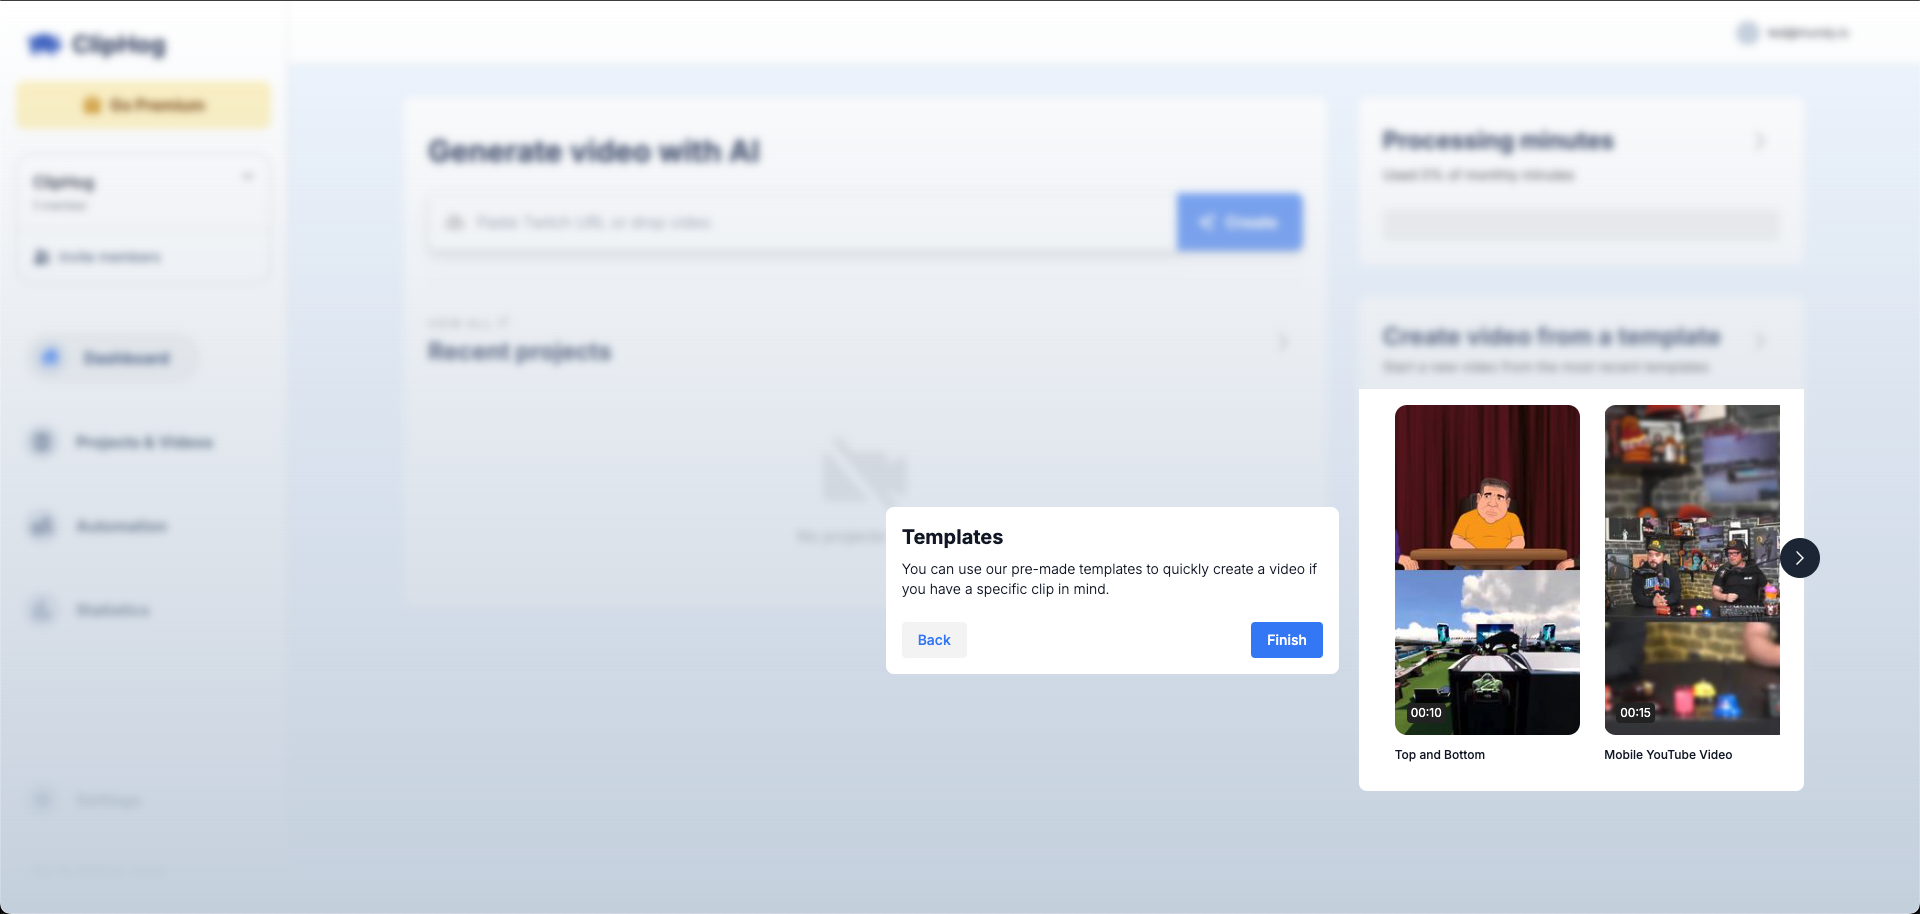Image resolution: width=1920 pixels, height=914 pixels.
Task: Open the user account menu
Action: (x=1794, y=33)
